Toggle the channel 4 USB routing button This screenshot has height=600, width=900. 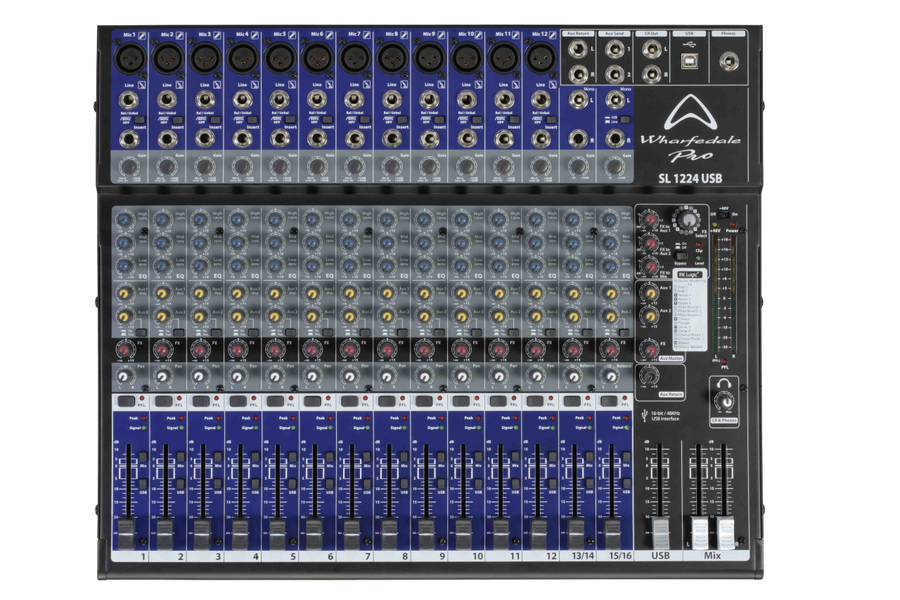[255, 483]
